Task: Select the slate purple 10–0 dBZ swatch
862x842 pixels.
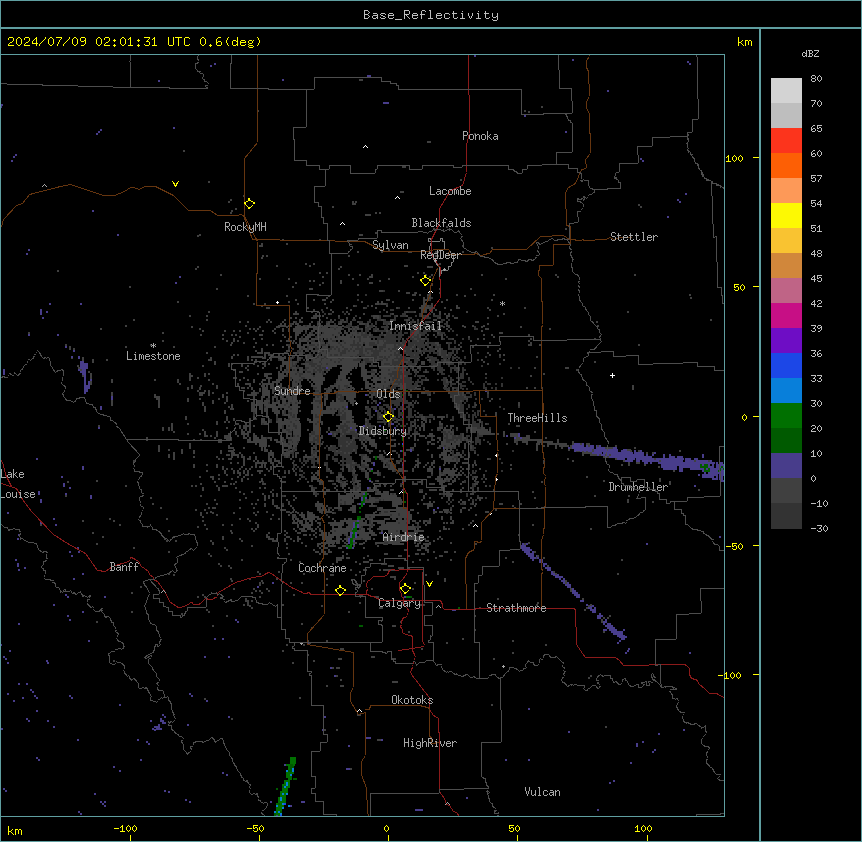Action: click(x=786, y=466)
